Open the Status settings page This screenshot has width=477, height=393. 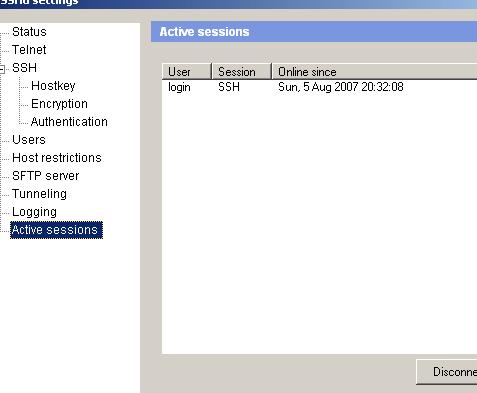coord(29,32)
